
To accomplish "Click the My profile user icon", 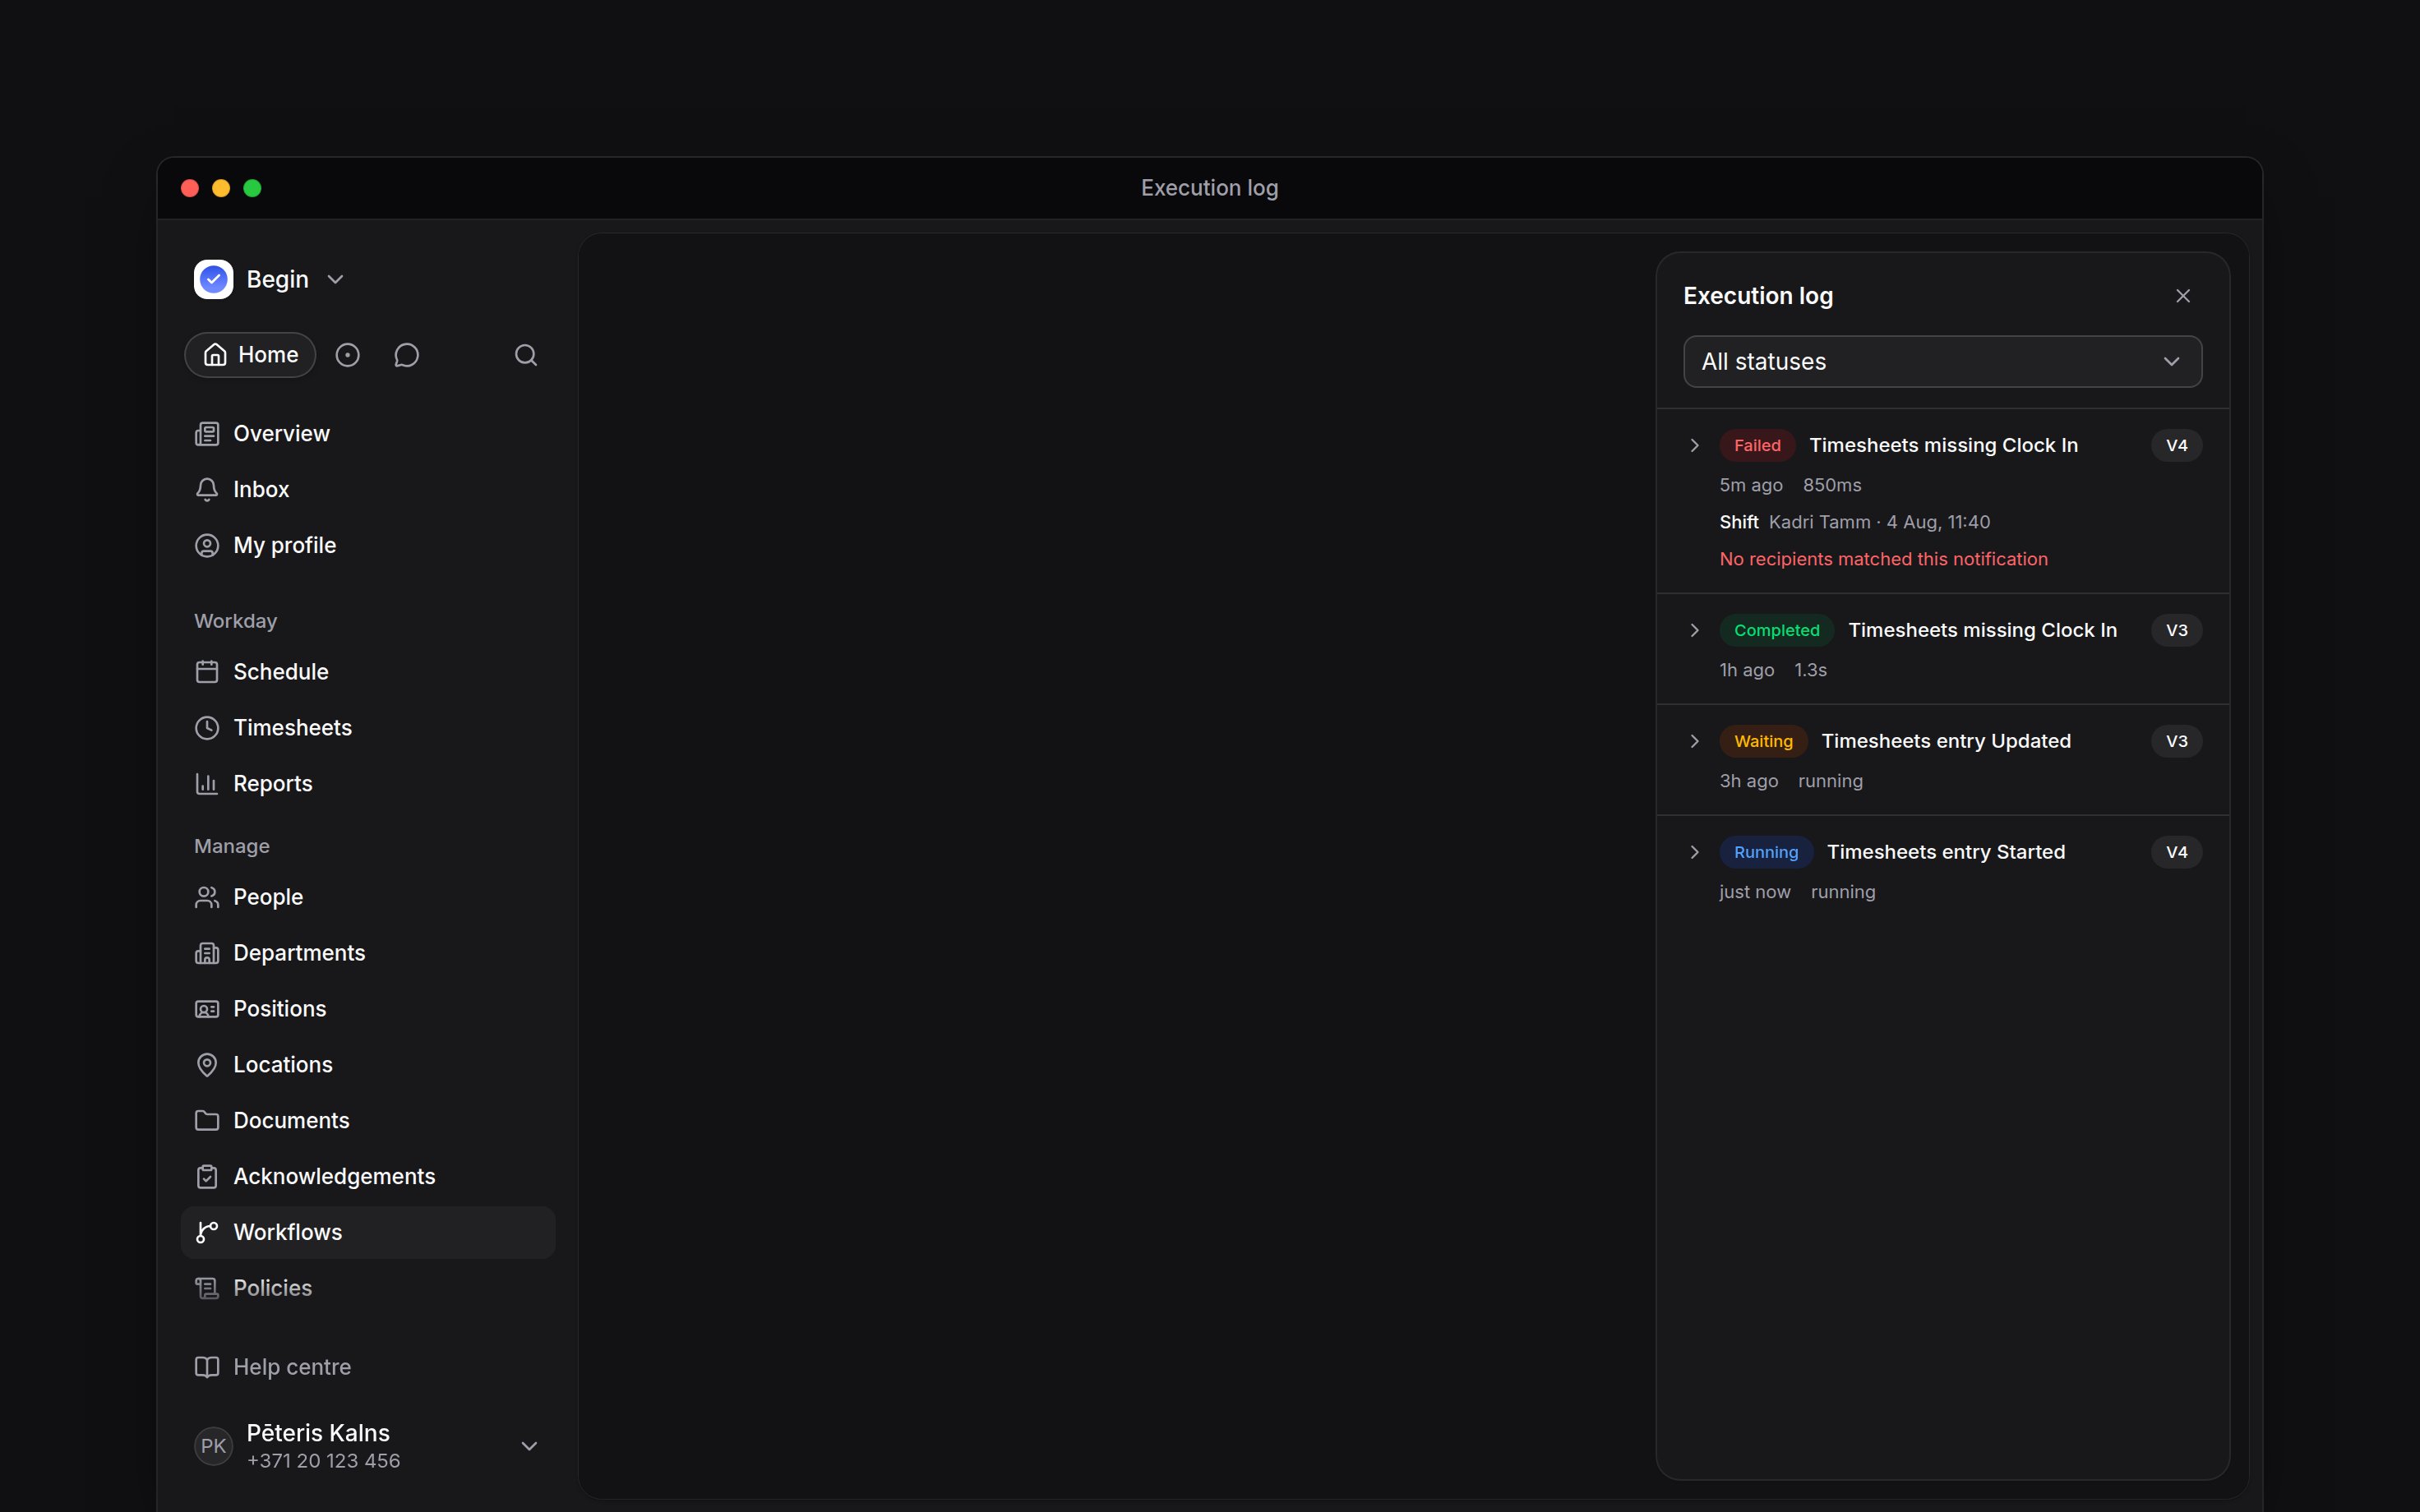I will (x=207, y=546).
